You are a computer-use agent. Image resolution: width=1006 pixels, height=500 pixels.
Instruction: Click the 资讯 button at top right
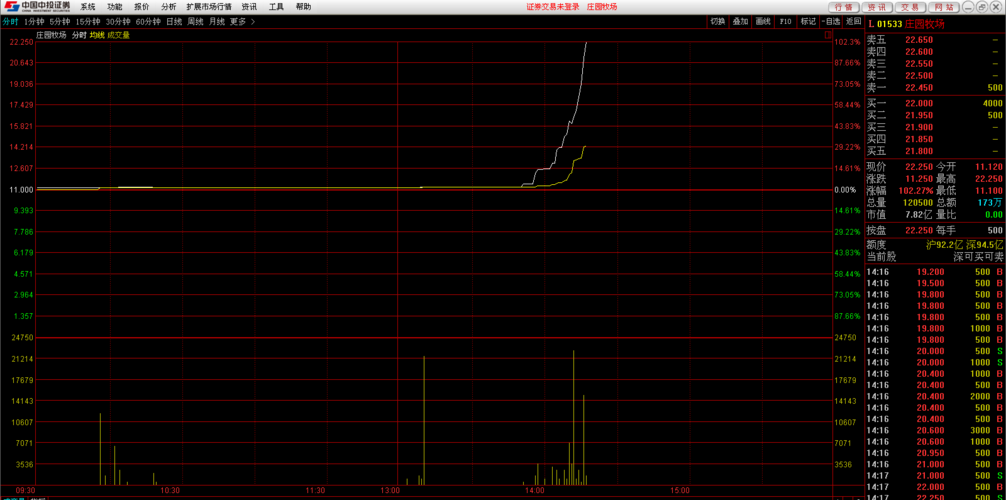(876, 7)
